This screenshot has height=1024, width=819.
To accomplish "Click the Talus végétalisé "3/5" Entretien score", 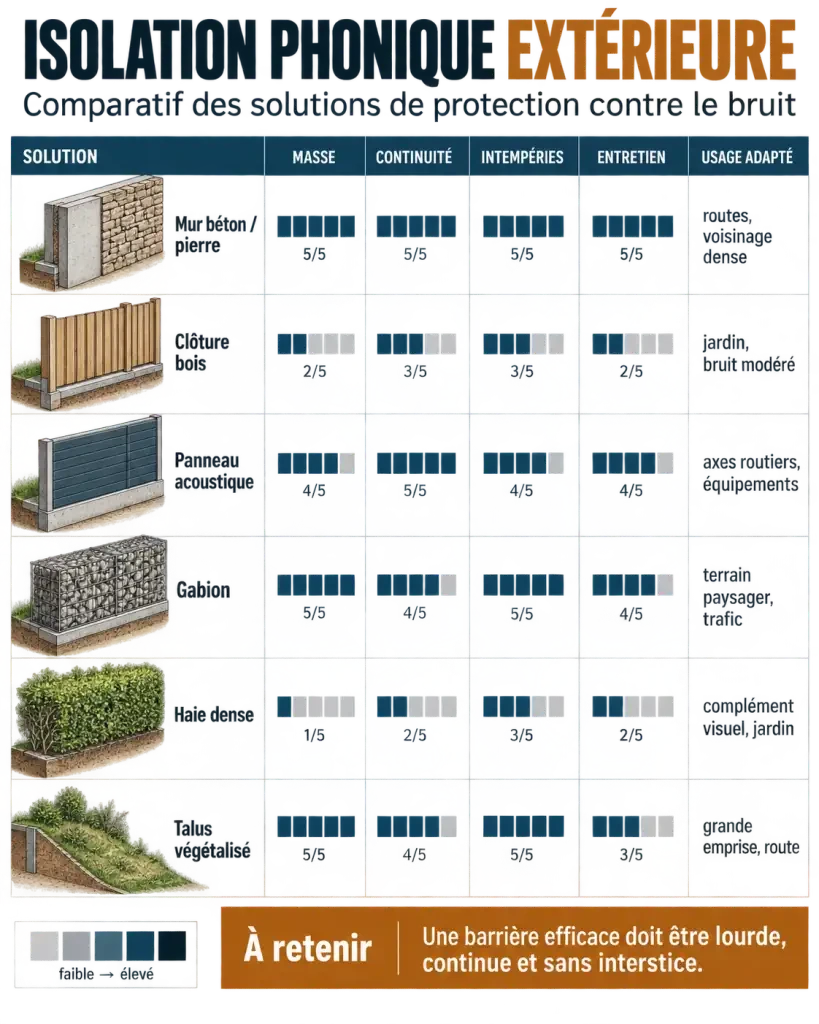I will 632,855.
